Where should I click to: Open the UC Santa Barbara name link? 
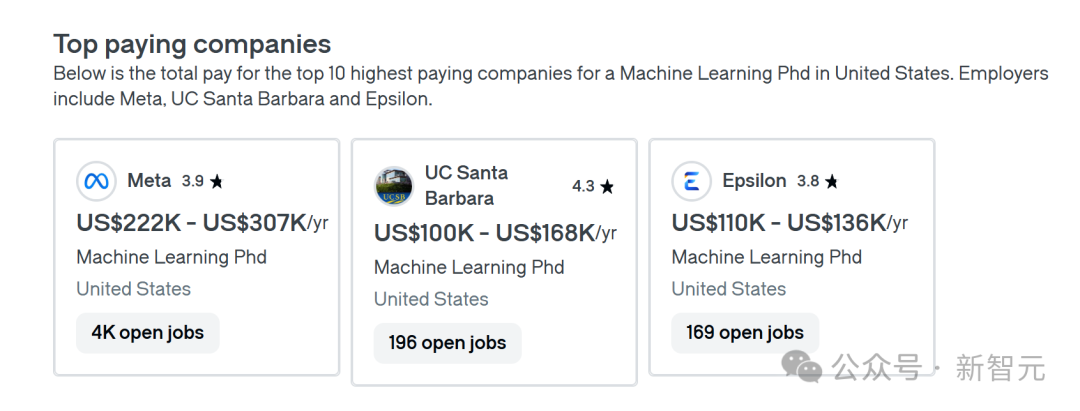466,185
